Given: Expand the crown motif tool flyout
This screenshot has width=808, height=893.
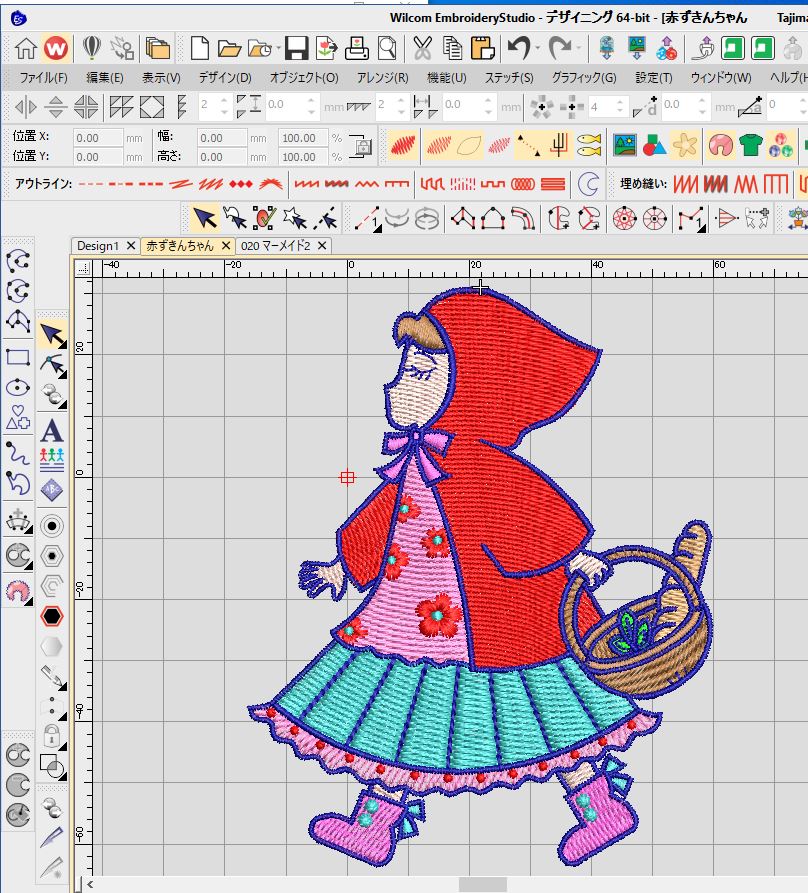Looking at the screenshot, I should tap(29, 530).
